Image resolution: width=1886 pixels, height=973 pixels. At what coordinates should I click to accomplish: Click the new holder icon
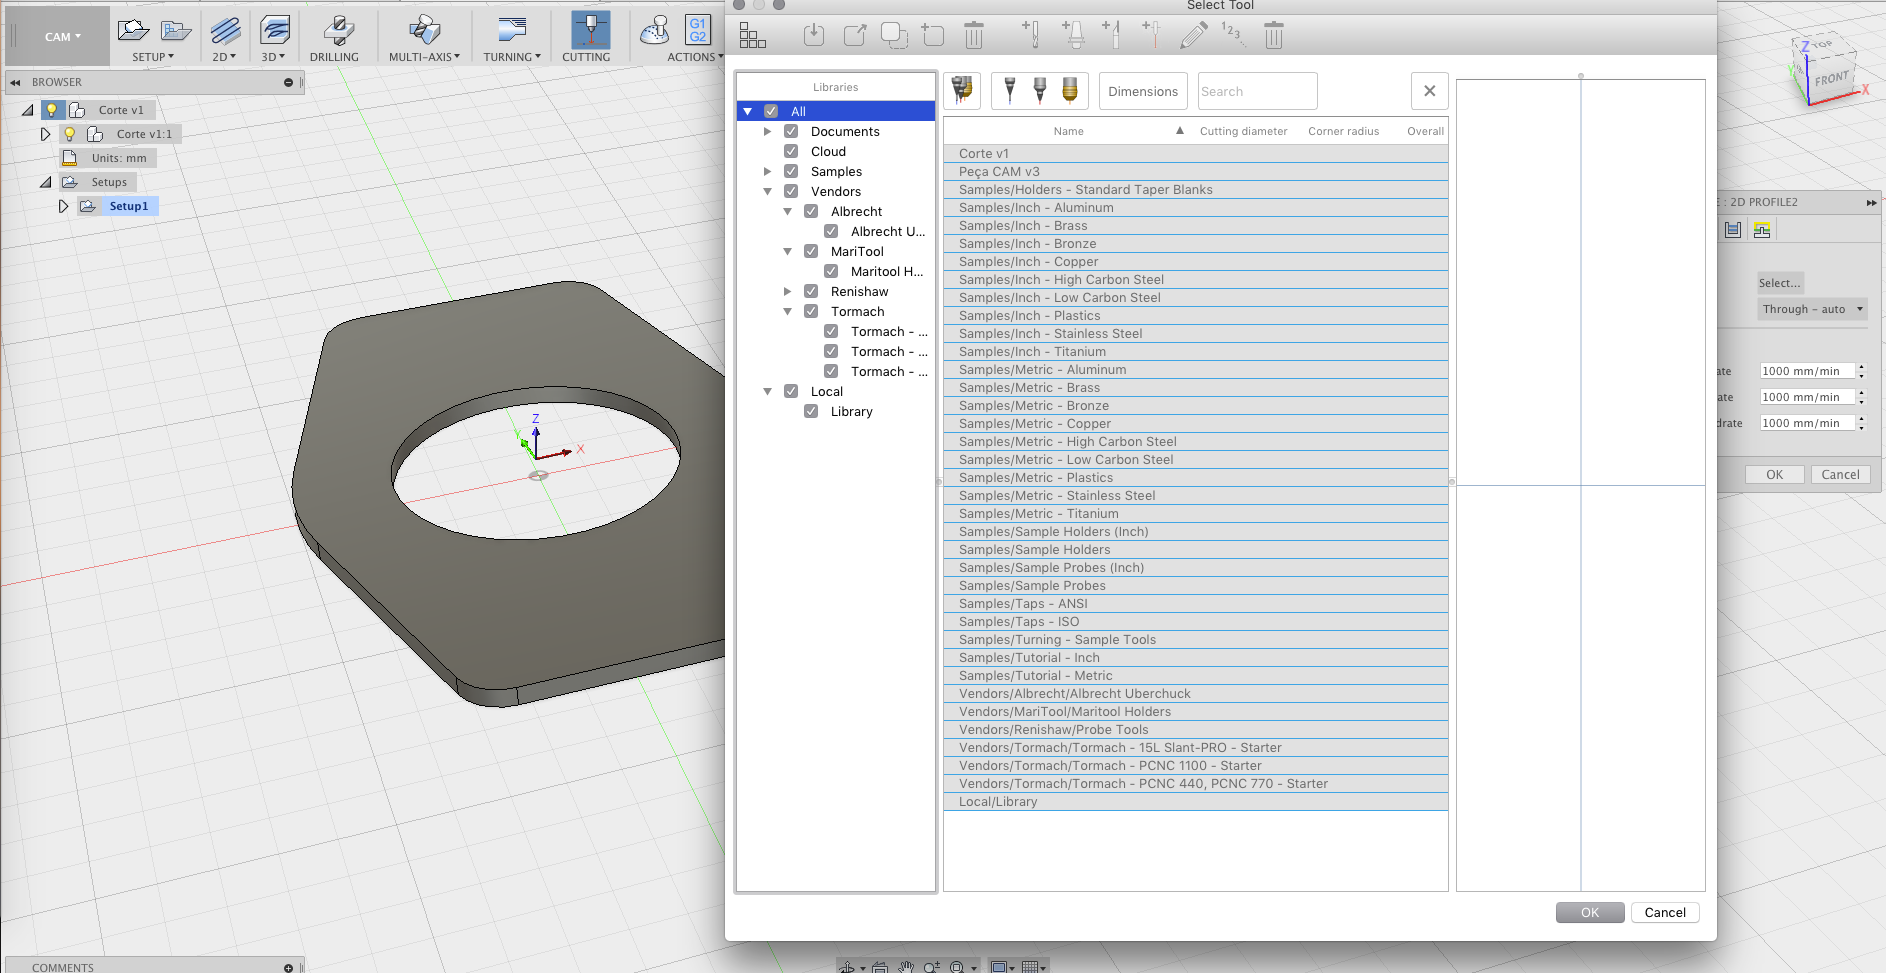pos(1073,35)
